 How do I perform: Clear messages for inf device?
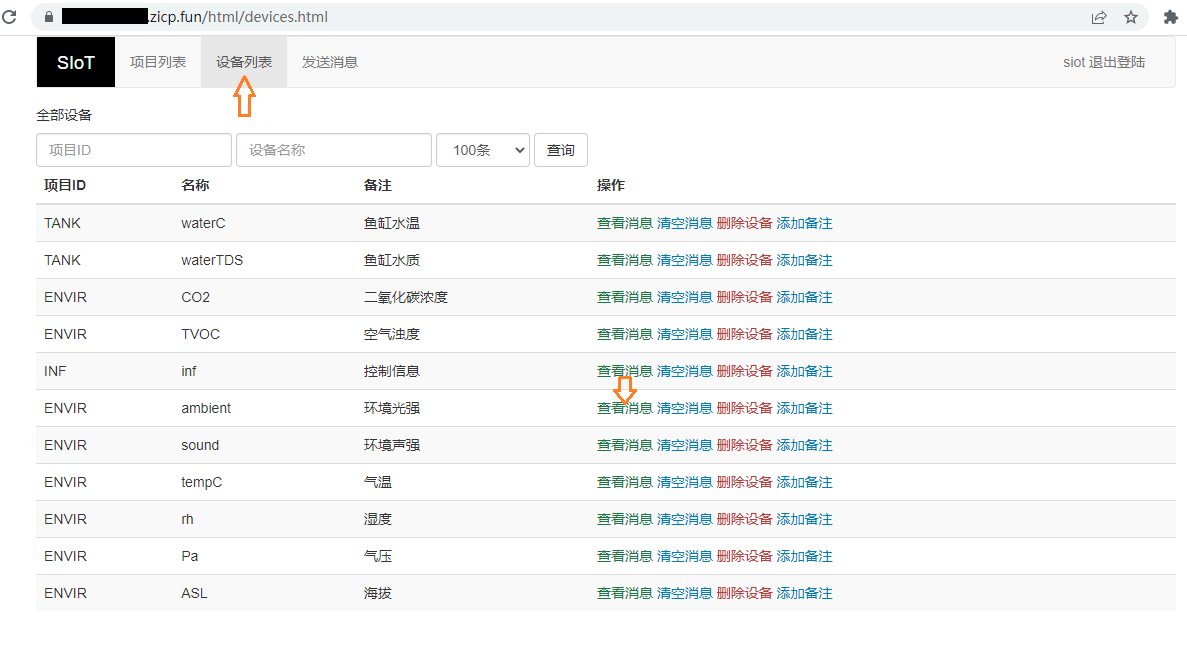coord(684,371)
